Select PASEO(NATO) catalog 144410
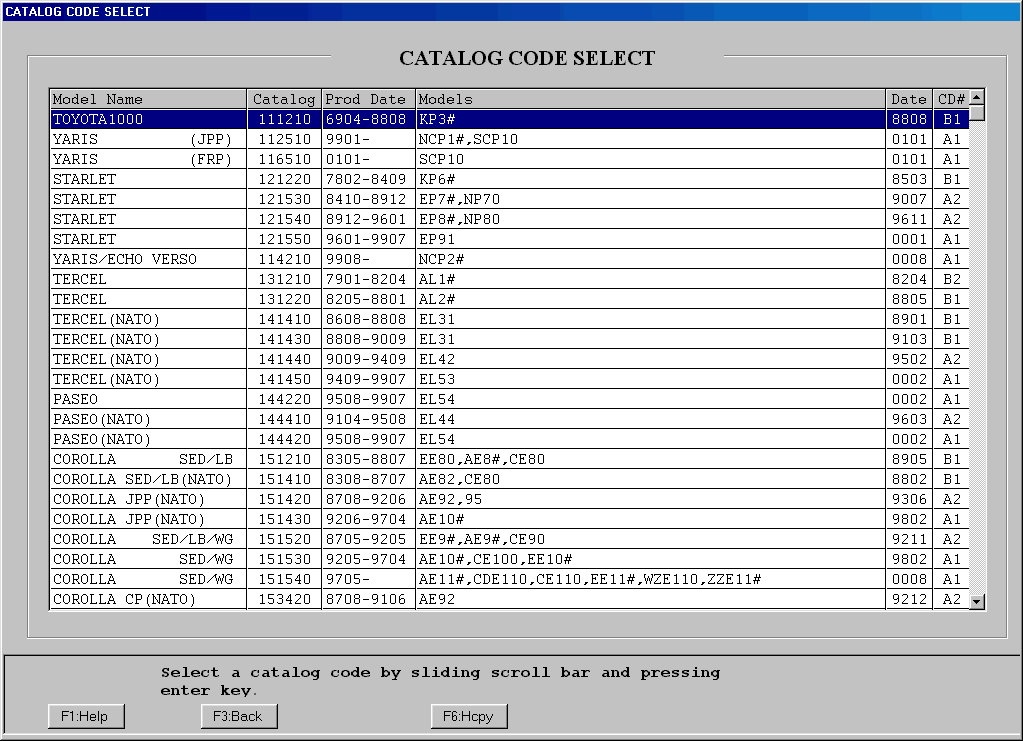The width and height of the screenshot is (1023, 741). pos(510,419)
